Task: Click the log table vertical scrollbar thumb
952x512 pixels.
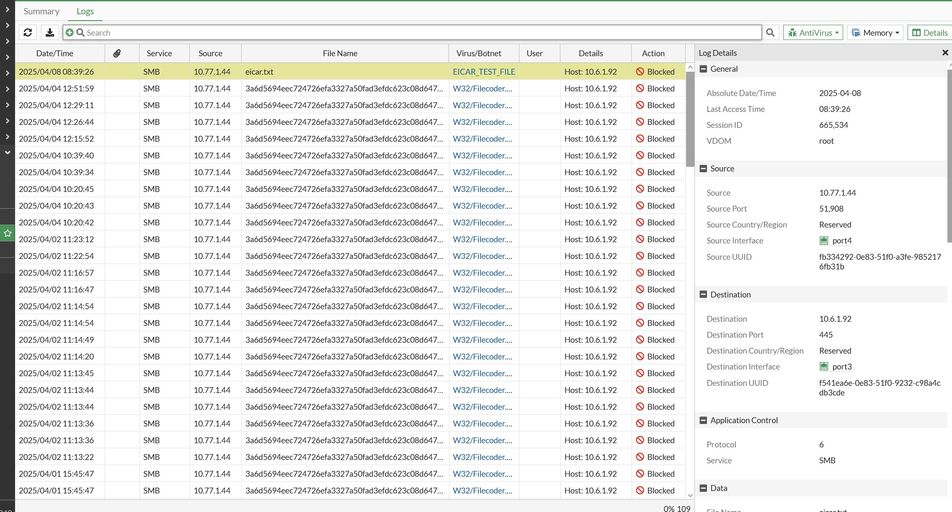Action: 690,119
